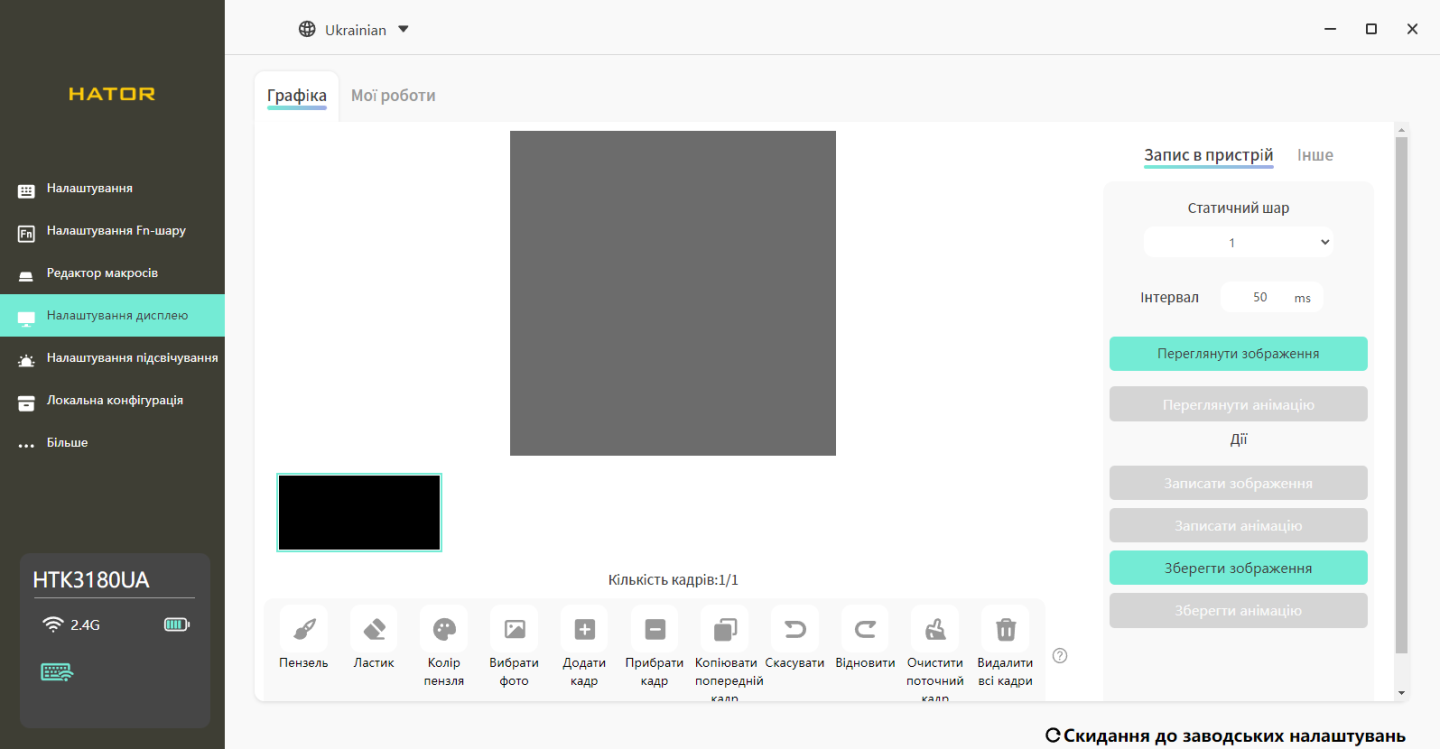Viewport: 1440px width, 749px height.
Task: Remove a frame with Прибрати кадр
Action: 655,629
